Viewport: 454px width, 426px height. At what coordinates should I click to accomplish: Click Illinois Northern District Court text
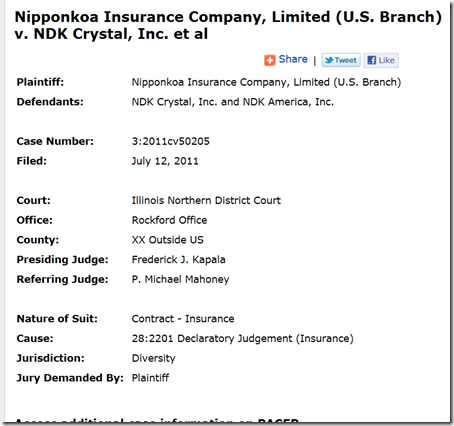click(x=206, y=200)
